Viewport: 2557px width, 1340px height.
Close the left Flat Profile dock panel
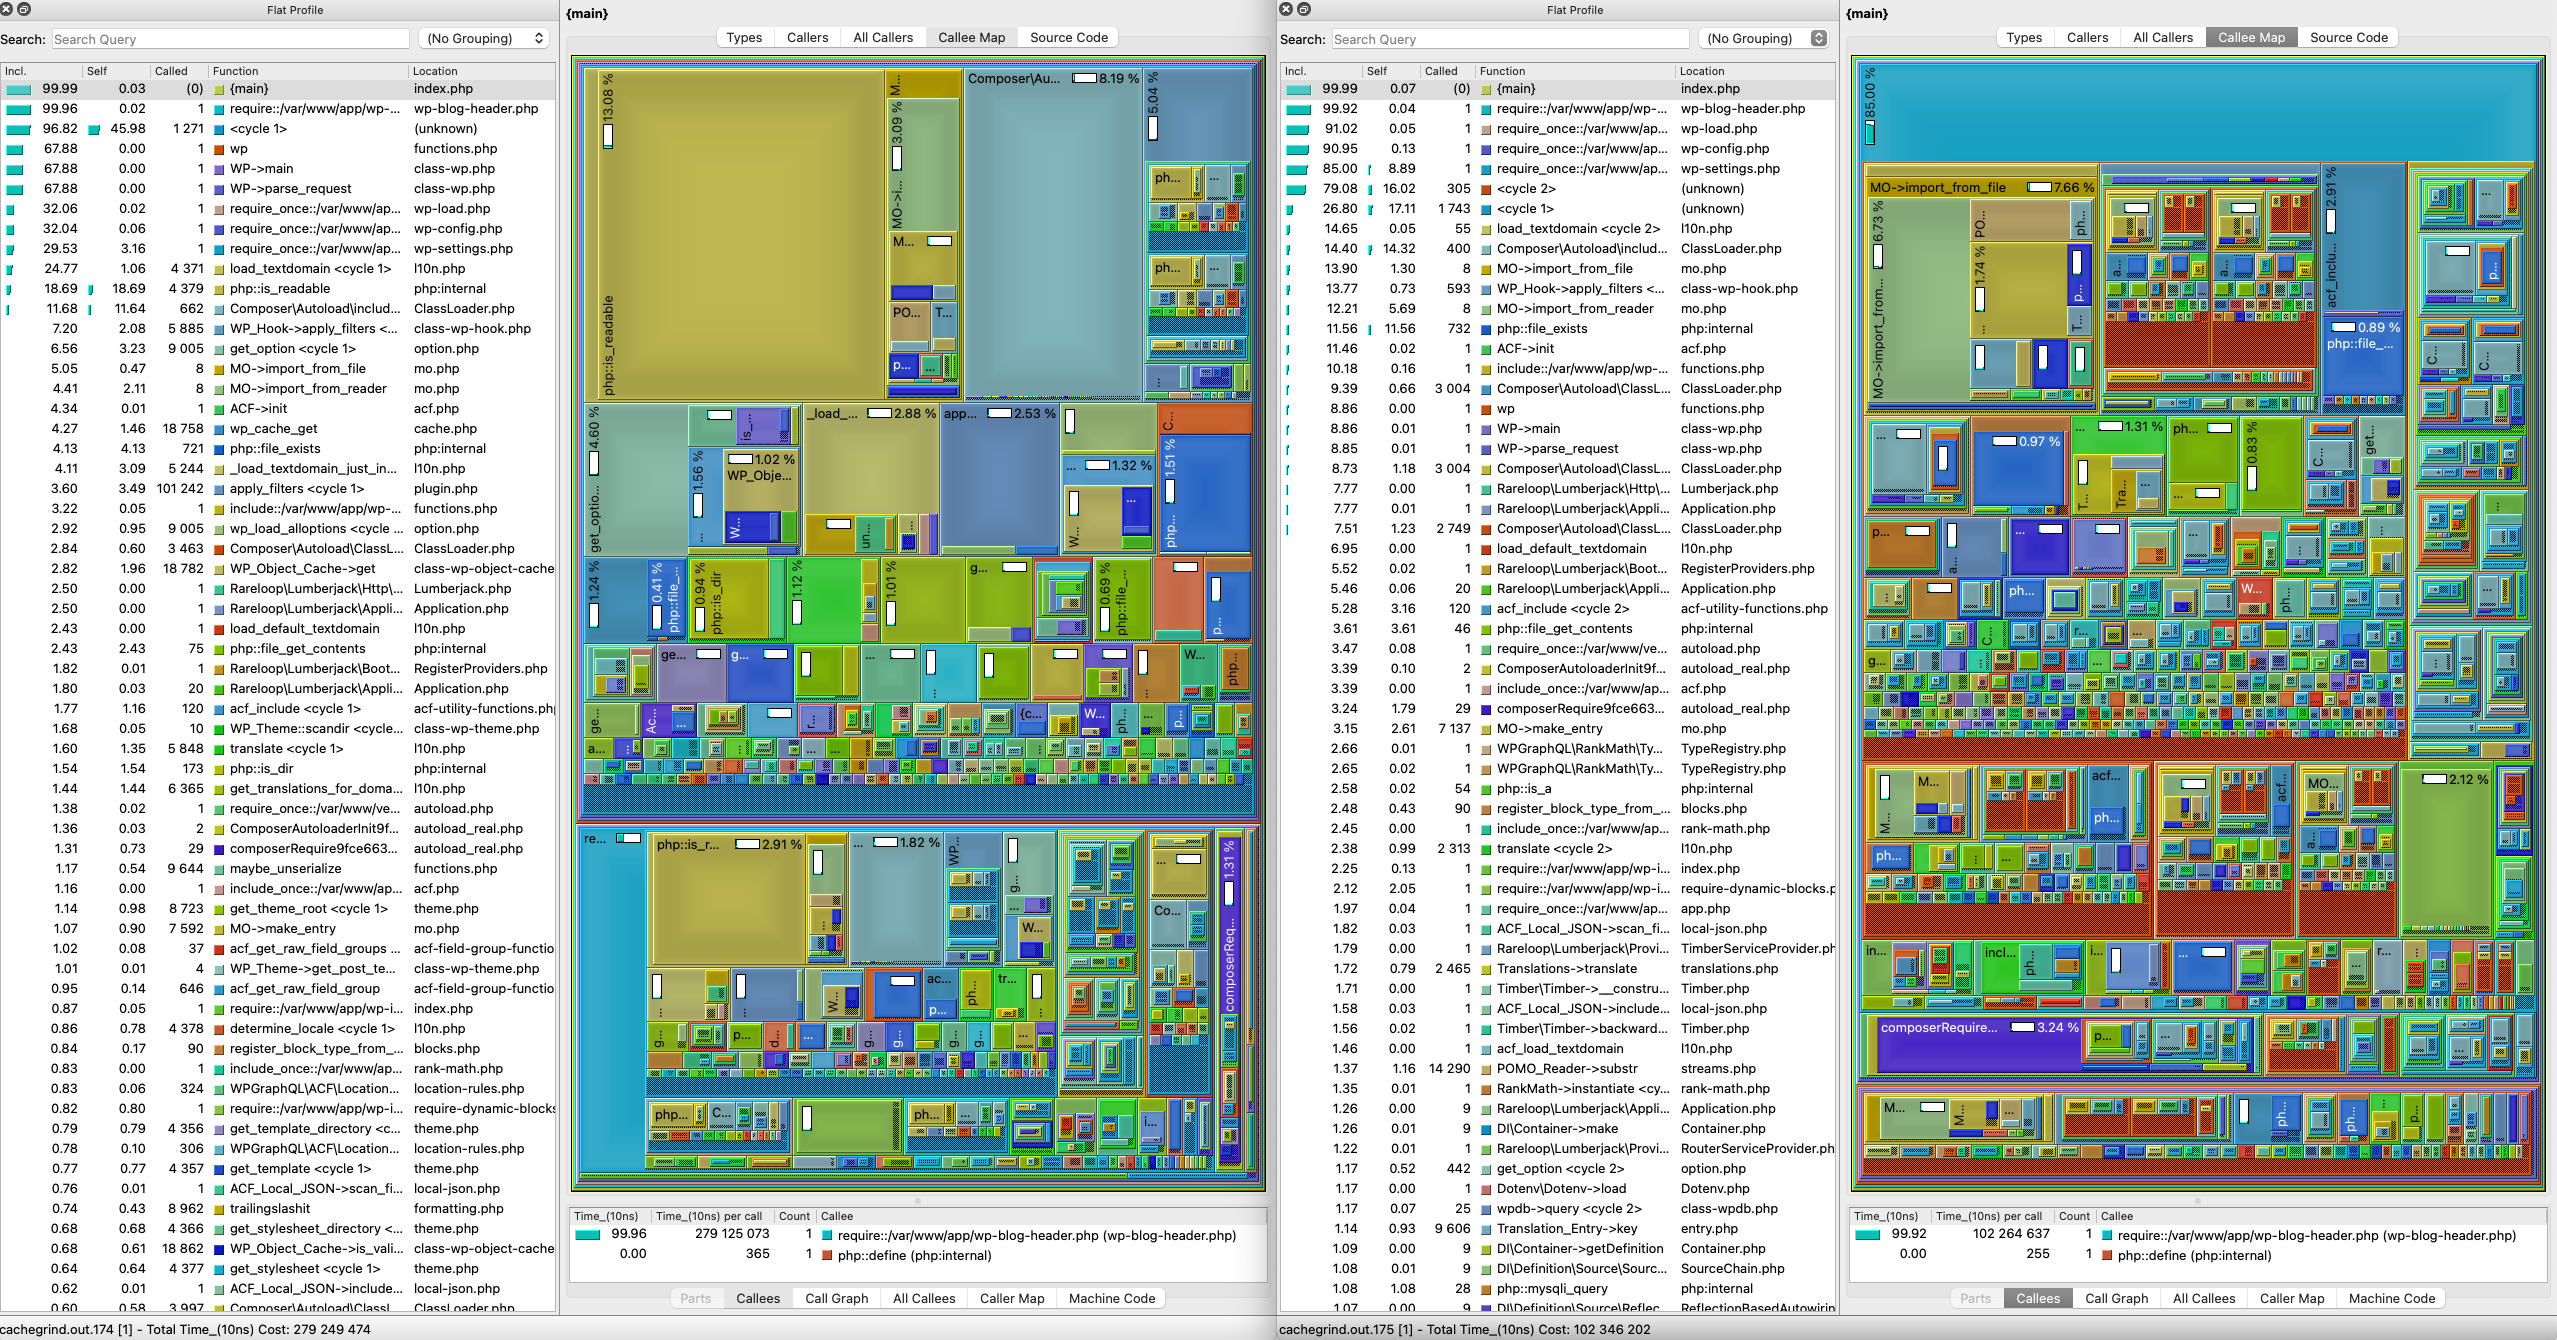click(7, 9)
